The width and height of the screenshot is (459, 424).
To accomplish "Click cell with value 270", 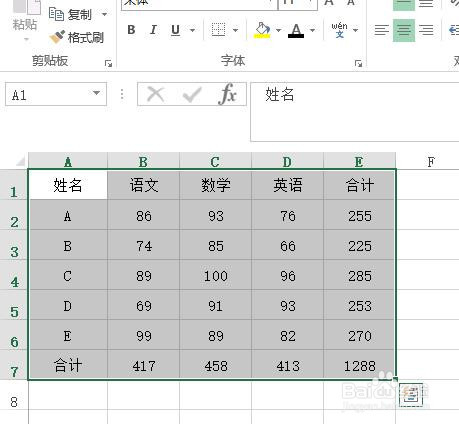I will click(359, 335).
